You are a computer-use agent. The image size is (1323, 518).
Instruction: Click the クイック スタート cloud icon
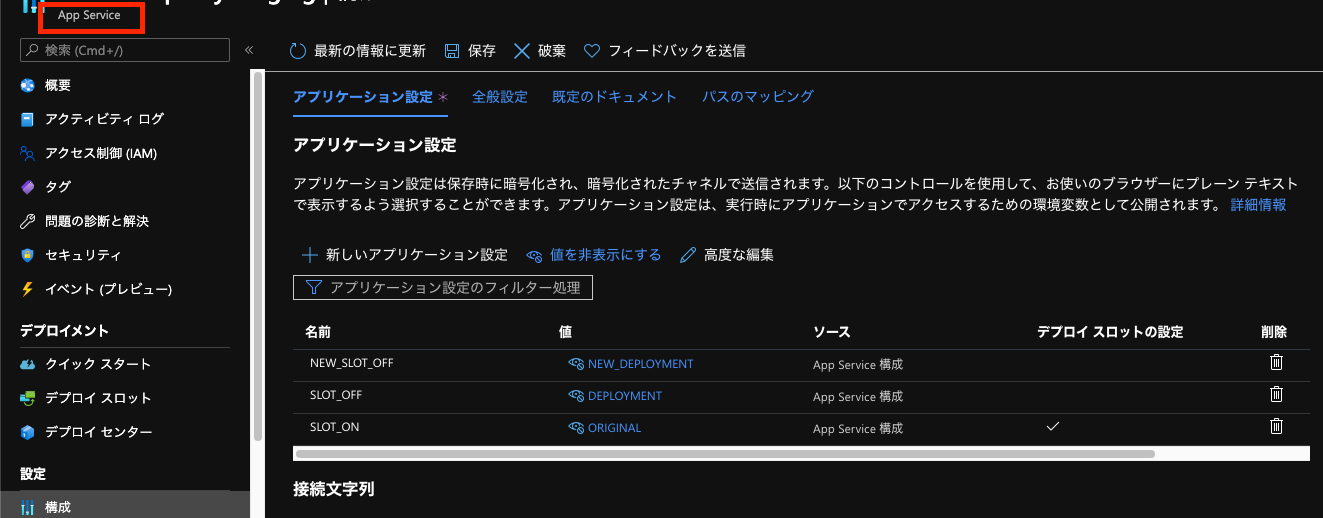point(28,364)
